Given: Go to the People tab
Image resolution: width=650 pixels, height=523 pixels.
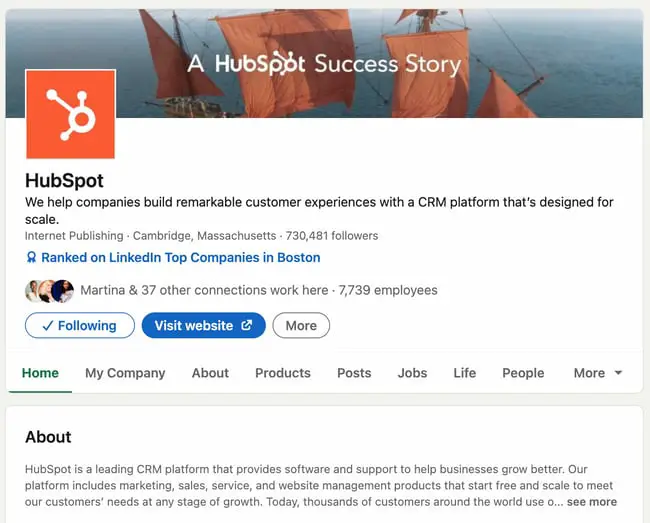Looking at the screenshot, I should tap(523, 373).
